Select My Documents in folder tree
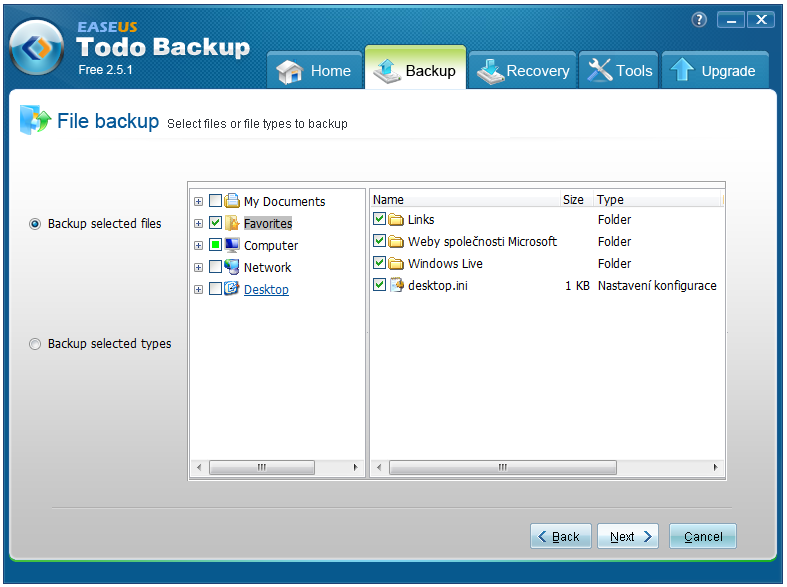The image size is (787, 587). coord(285,201)
